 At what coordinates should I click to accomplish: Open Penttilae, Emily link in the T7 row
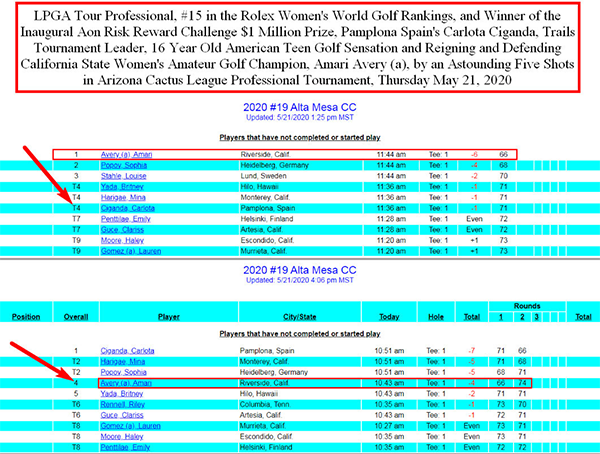pyautogui.click(x=126, y=219)
